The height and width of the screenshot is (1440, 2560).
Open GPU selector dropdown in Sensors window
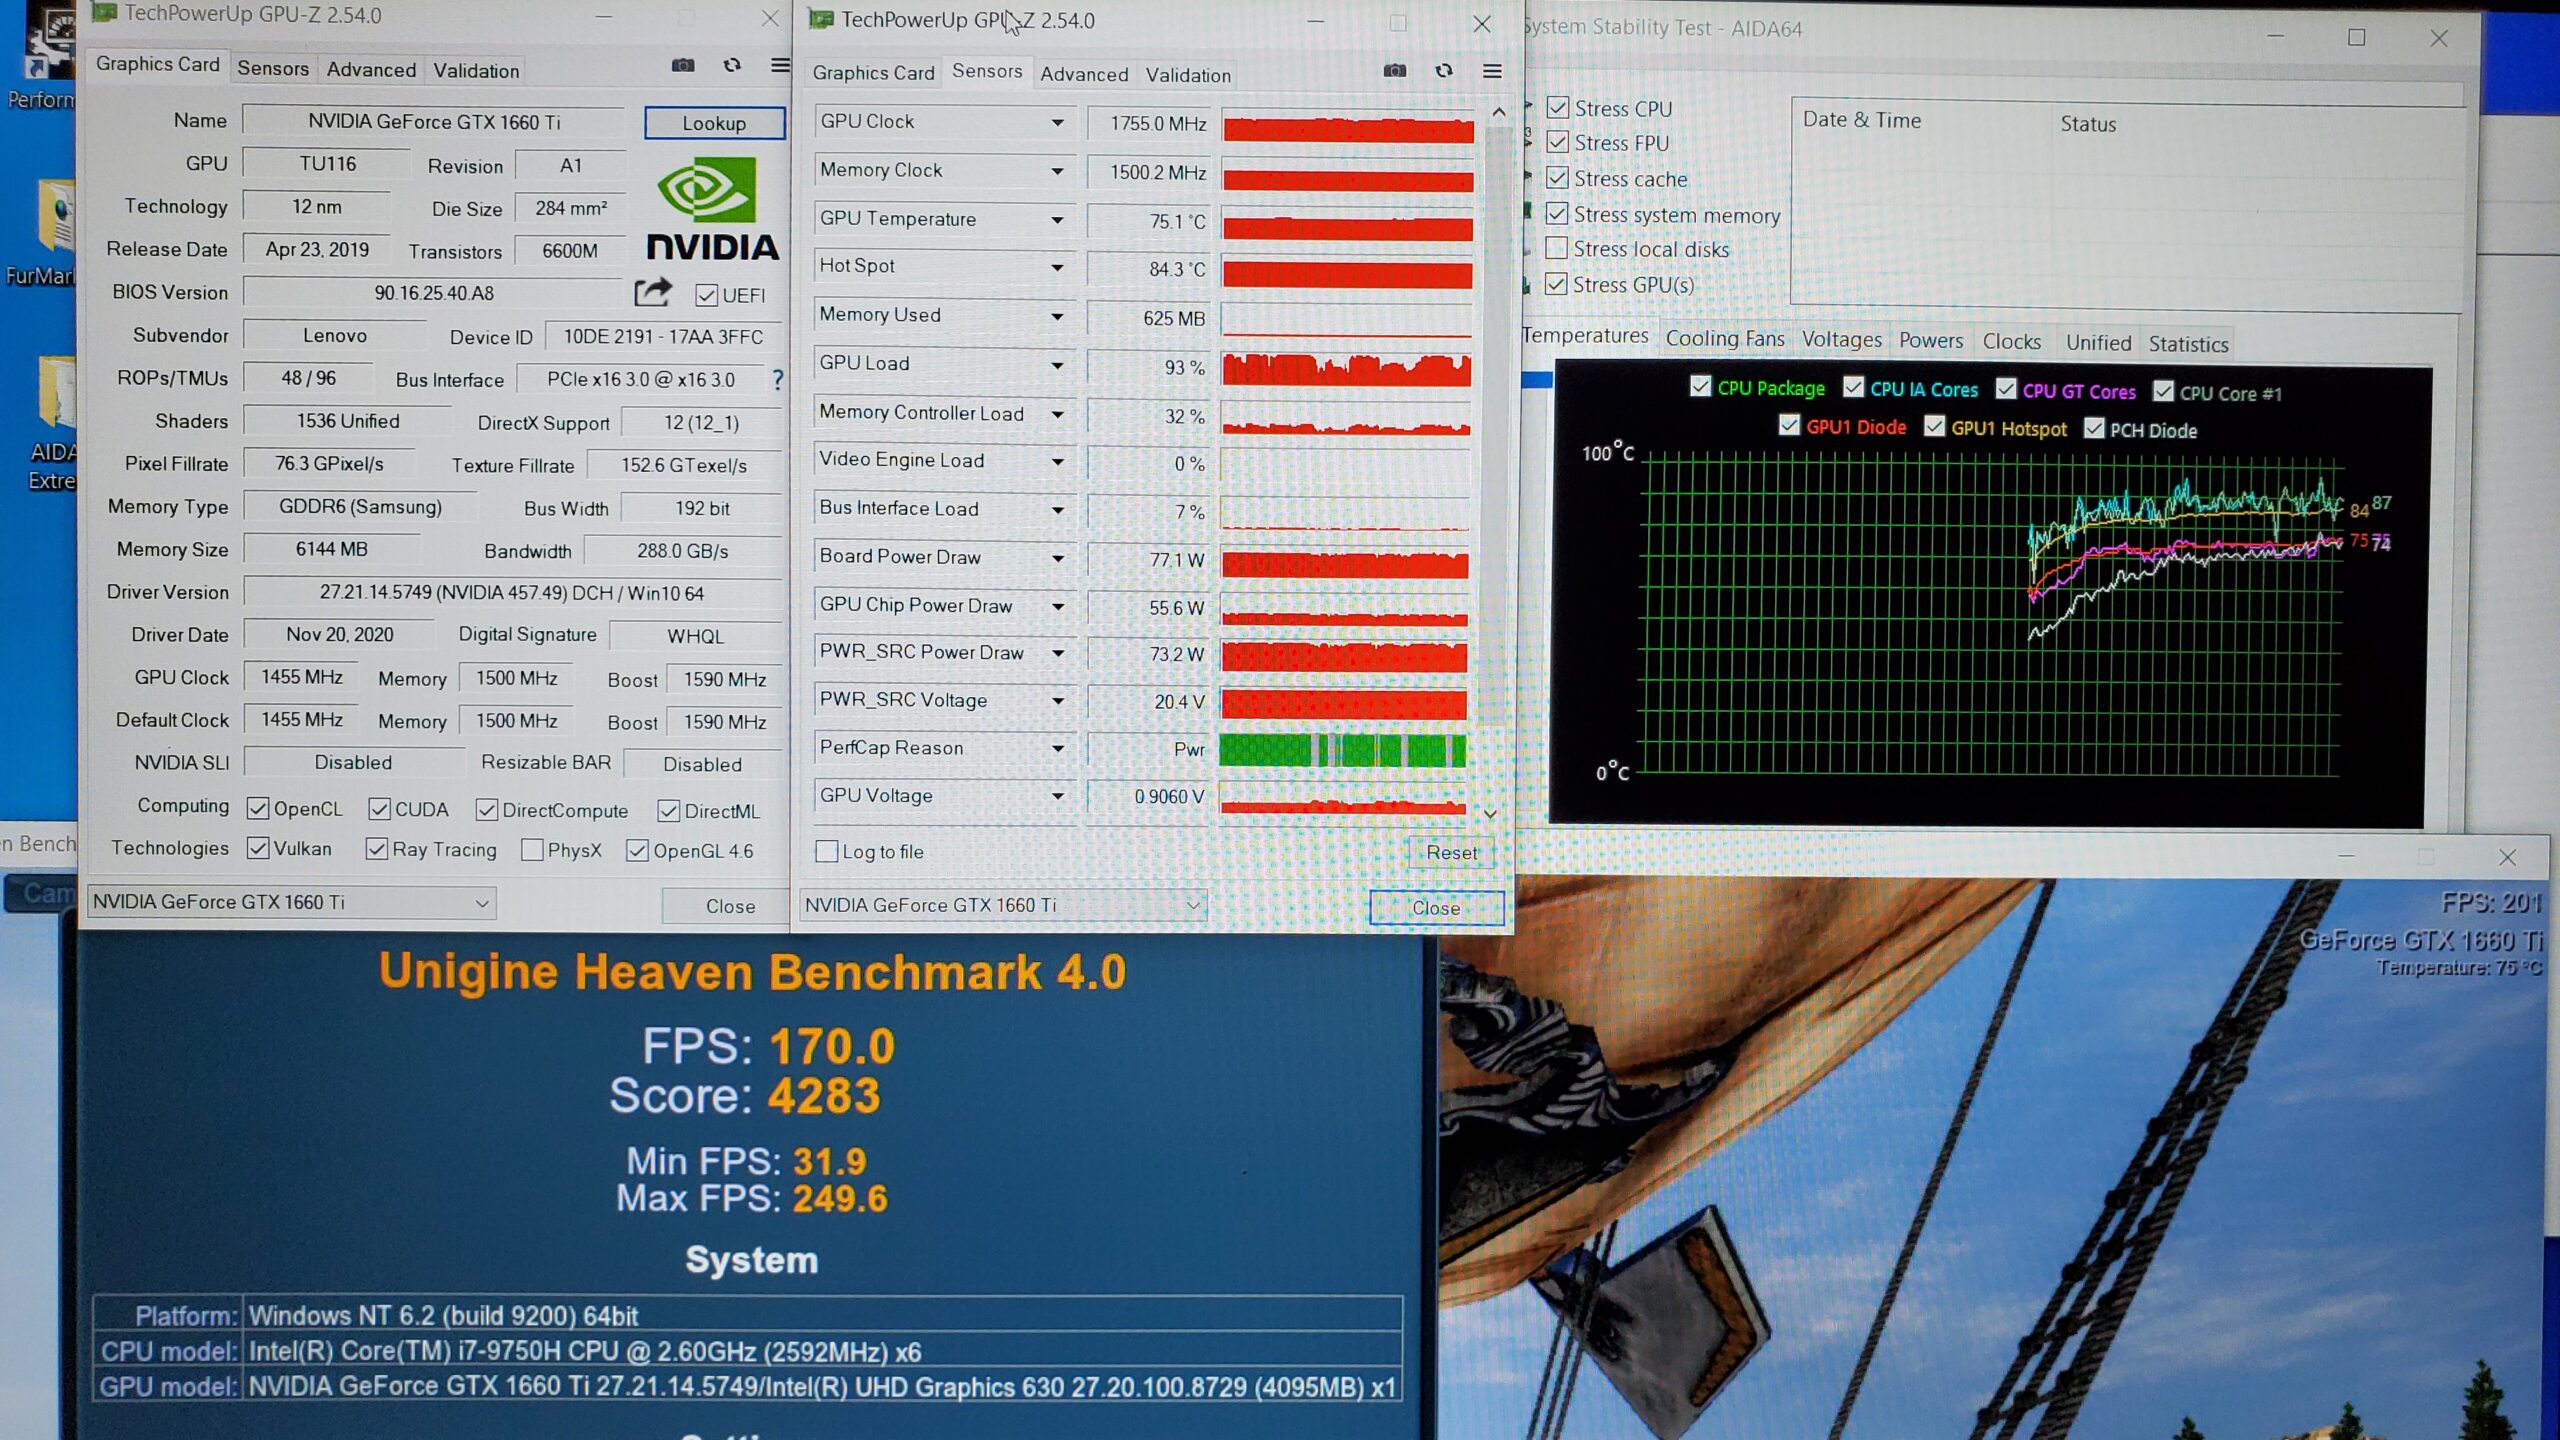coord(1192,905)
